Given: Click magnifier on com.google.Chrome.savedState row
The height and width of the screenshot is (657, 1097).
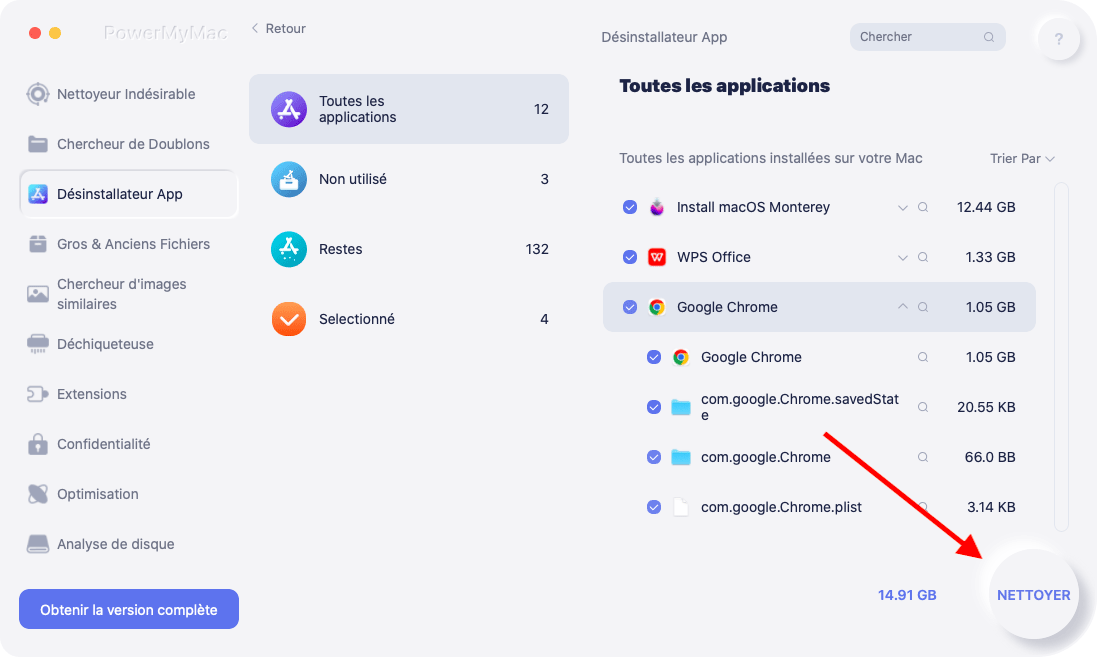Looking at the screenshot, I should [923, 407].
